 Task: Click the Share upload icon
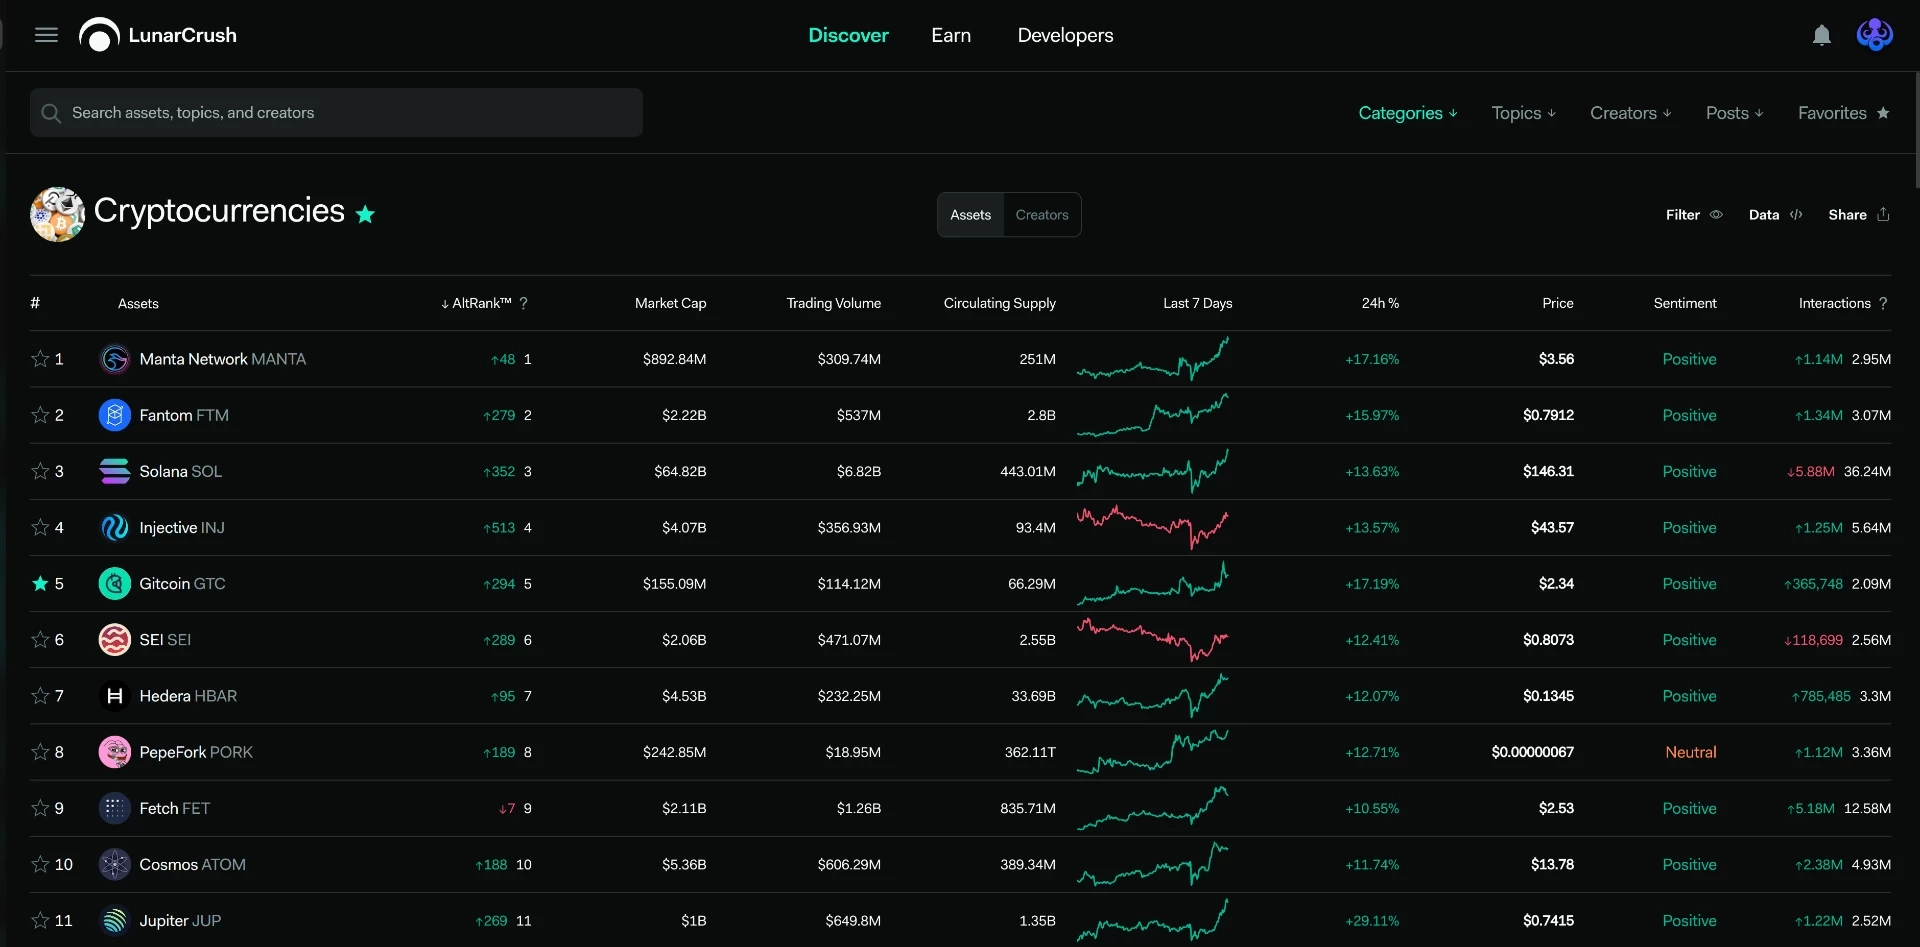pyautogui.click(x=1883, y=214)
